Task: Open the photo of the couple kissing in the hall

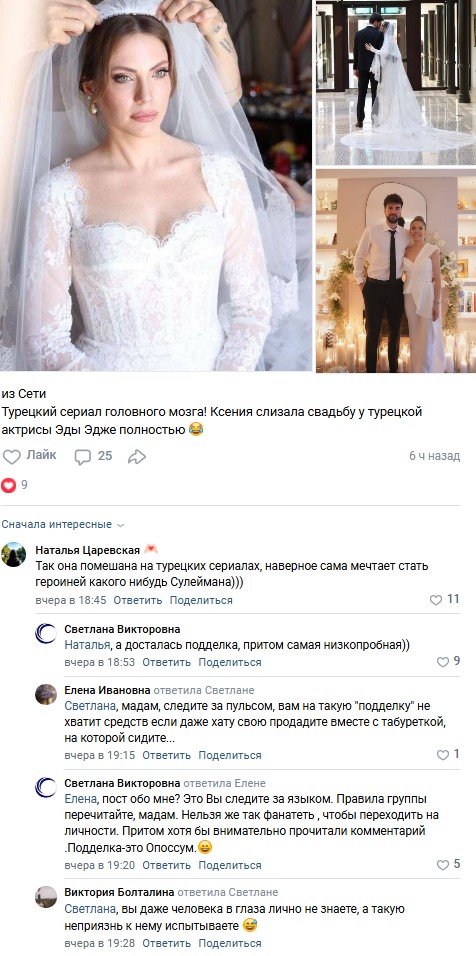Action: tap(396, 82)
